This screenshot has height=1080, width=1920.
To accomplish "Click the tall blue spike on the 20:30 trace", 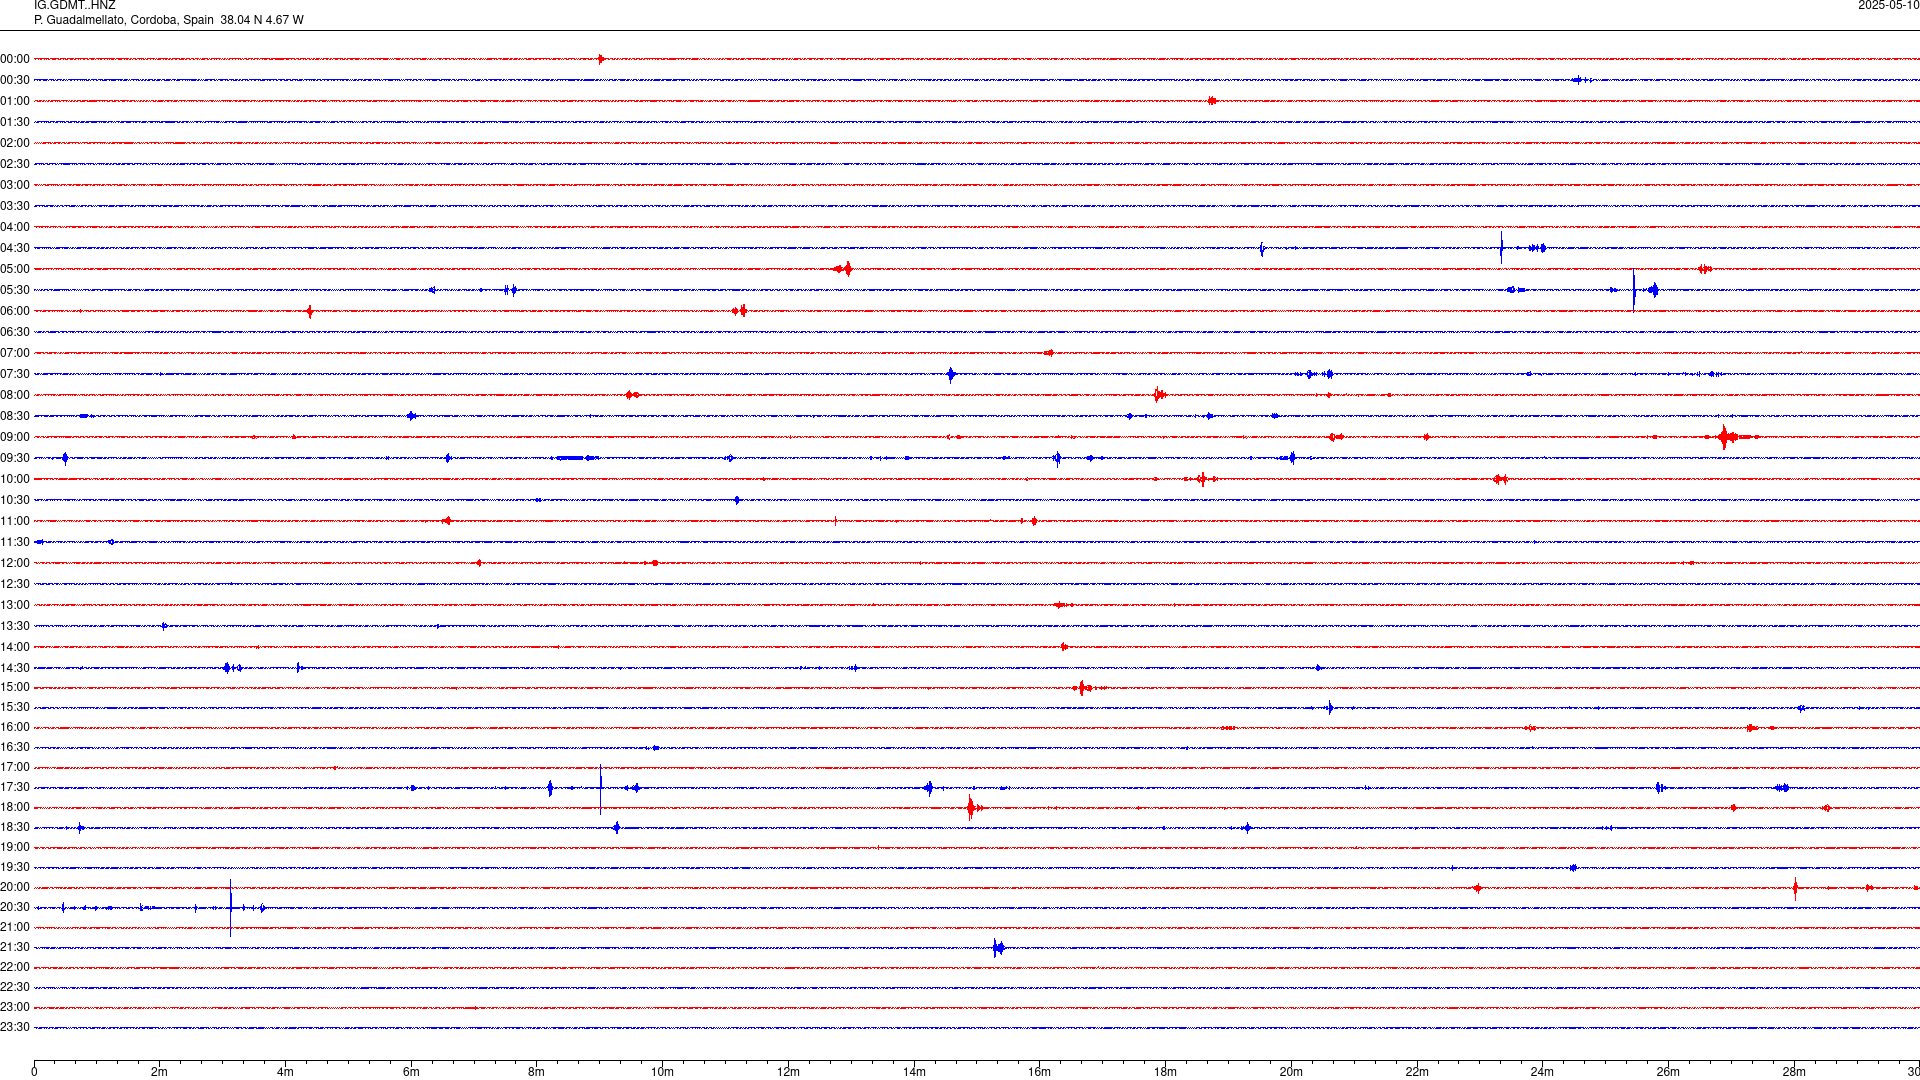I will [231, 908].
